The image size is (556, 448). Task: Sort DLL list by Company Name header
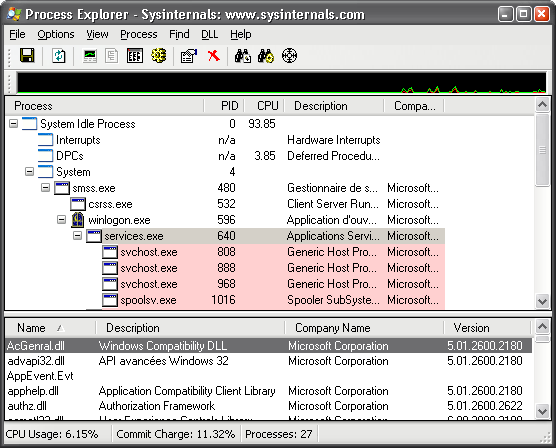[x=364, y=328]
